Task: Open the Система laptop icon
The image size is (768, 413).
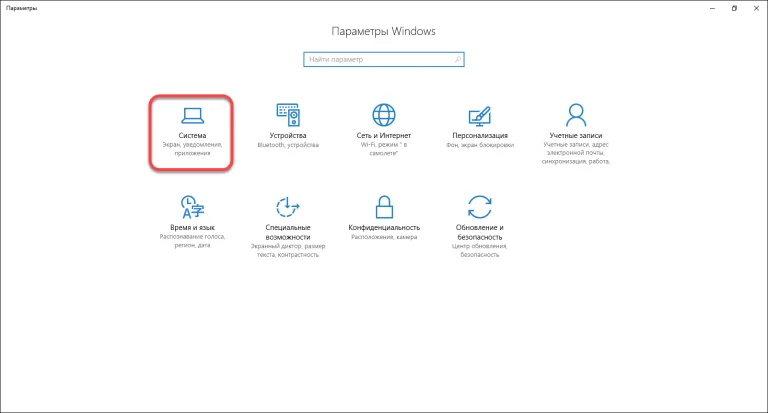Action: click(192, 116)
